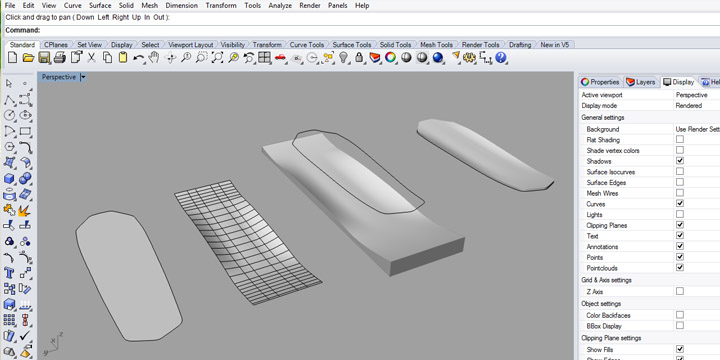
Task: Select the blue Box solid tool
Action: coord(10,179)
